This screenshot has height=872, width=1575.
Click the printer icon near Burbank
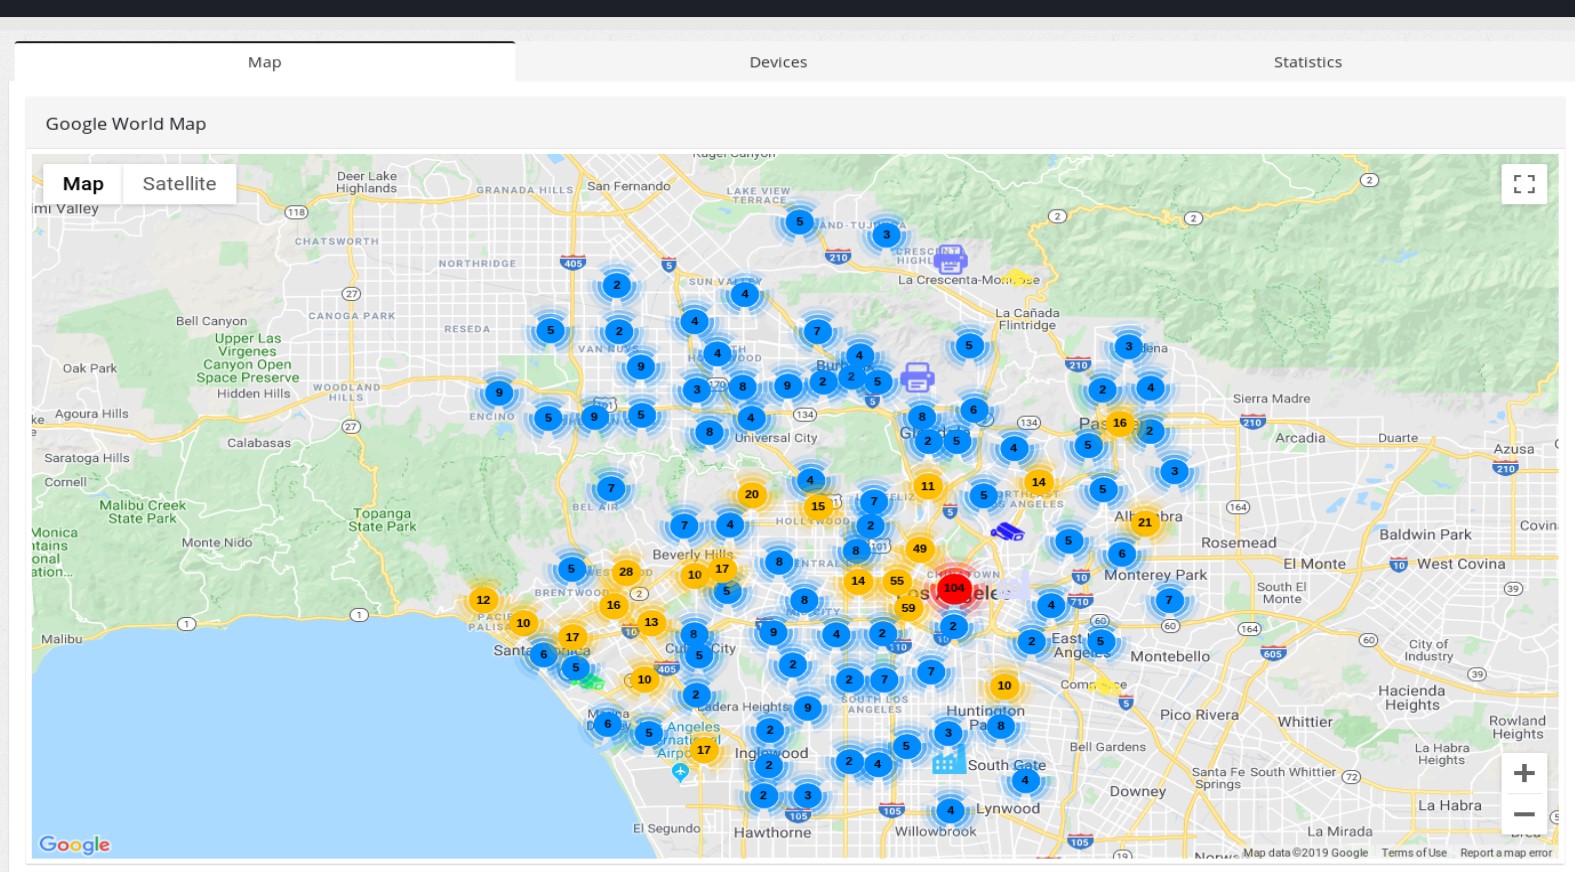pyautogui.click(x=917, y=377)
